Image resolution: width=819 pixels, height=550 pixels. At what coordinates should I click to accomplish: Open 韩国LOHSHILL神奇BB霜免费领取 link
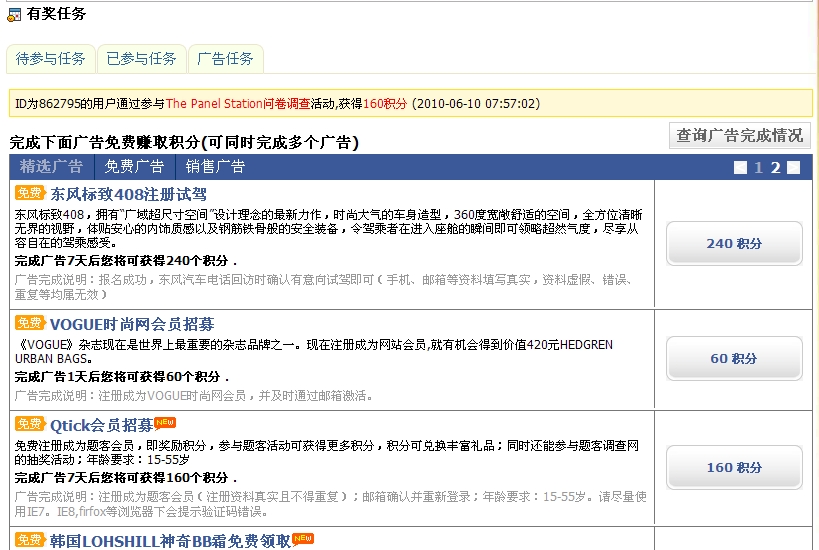170,541
